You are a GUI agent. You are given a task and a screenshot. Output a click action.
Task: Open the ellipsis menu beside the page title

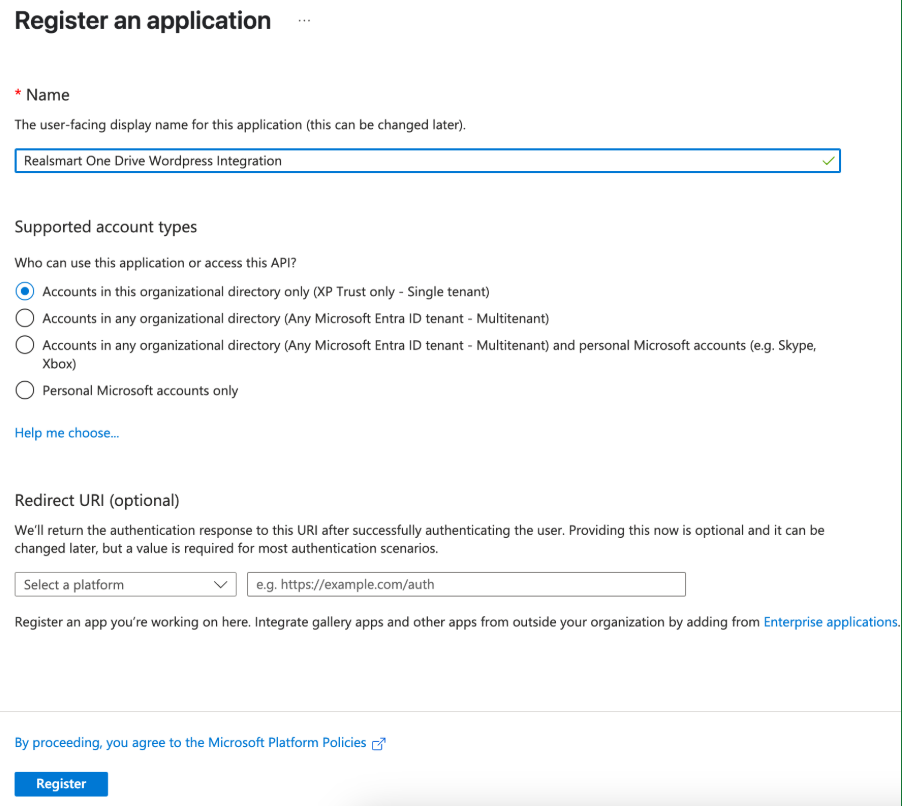pos(304,21)
